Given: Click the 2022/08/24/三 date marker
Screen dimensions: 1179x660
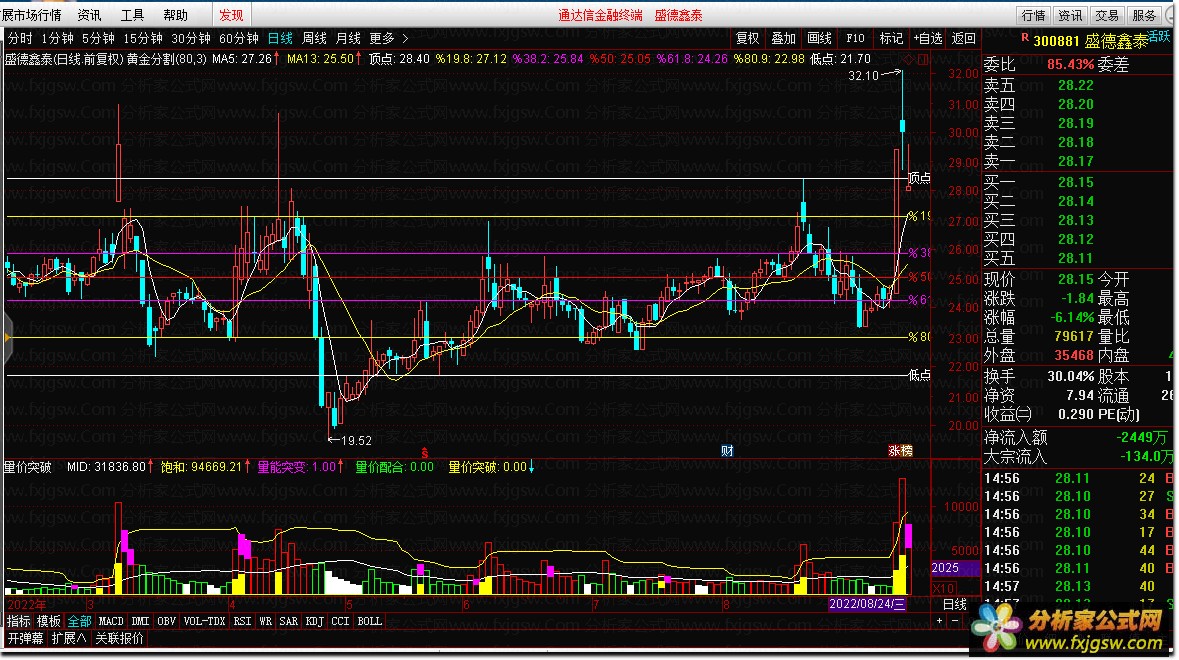Looking at the screenshot, I should point(867,604).
